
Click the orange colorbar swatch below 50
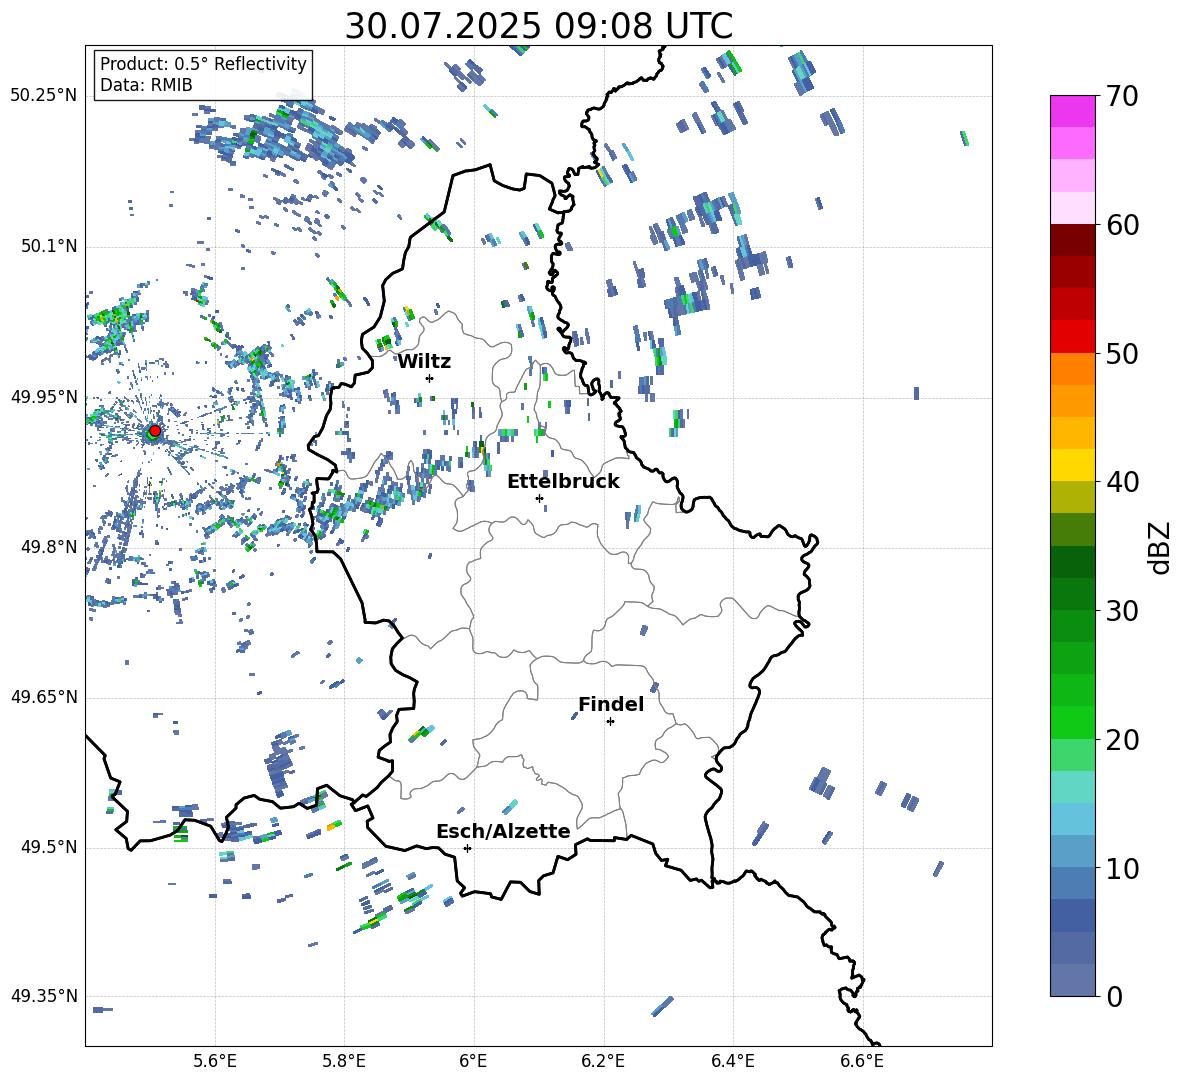pos(1072,369)
